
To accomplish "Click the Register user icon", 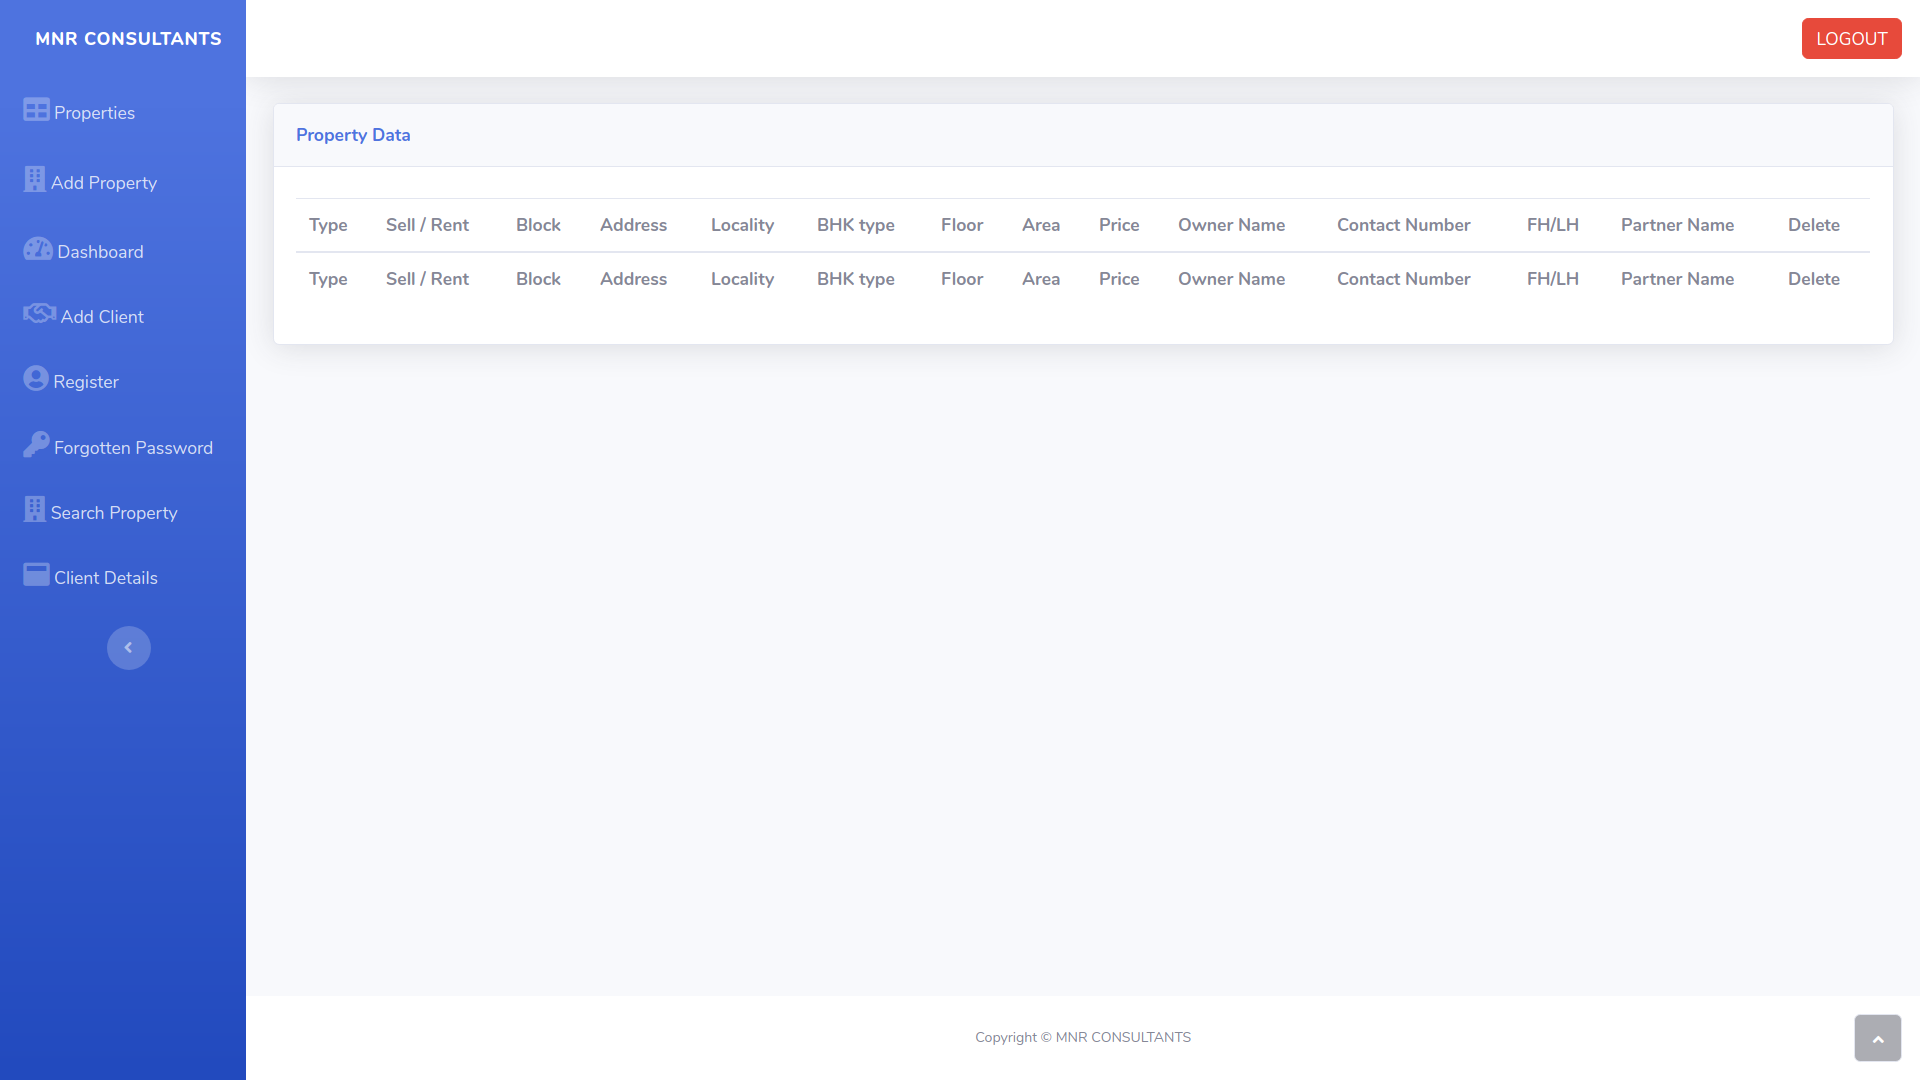I will 36,379.
